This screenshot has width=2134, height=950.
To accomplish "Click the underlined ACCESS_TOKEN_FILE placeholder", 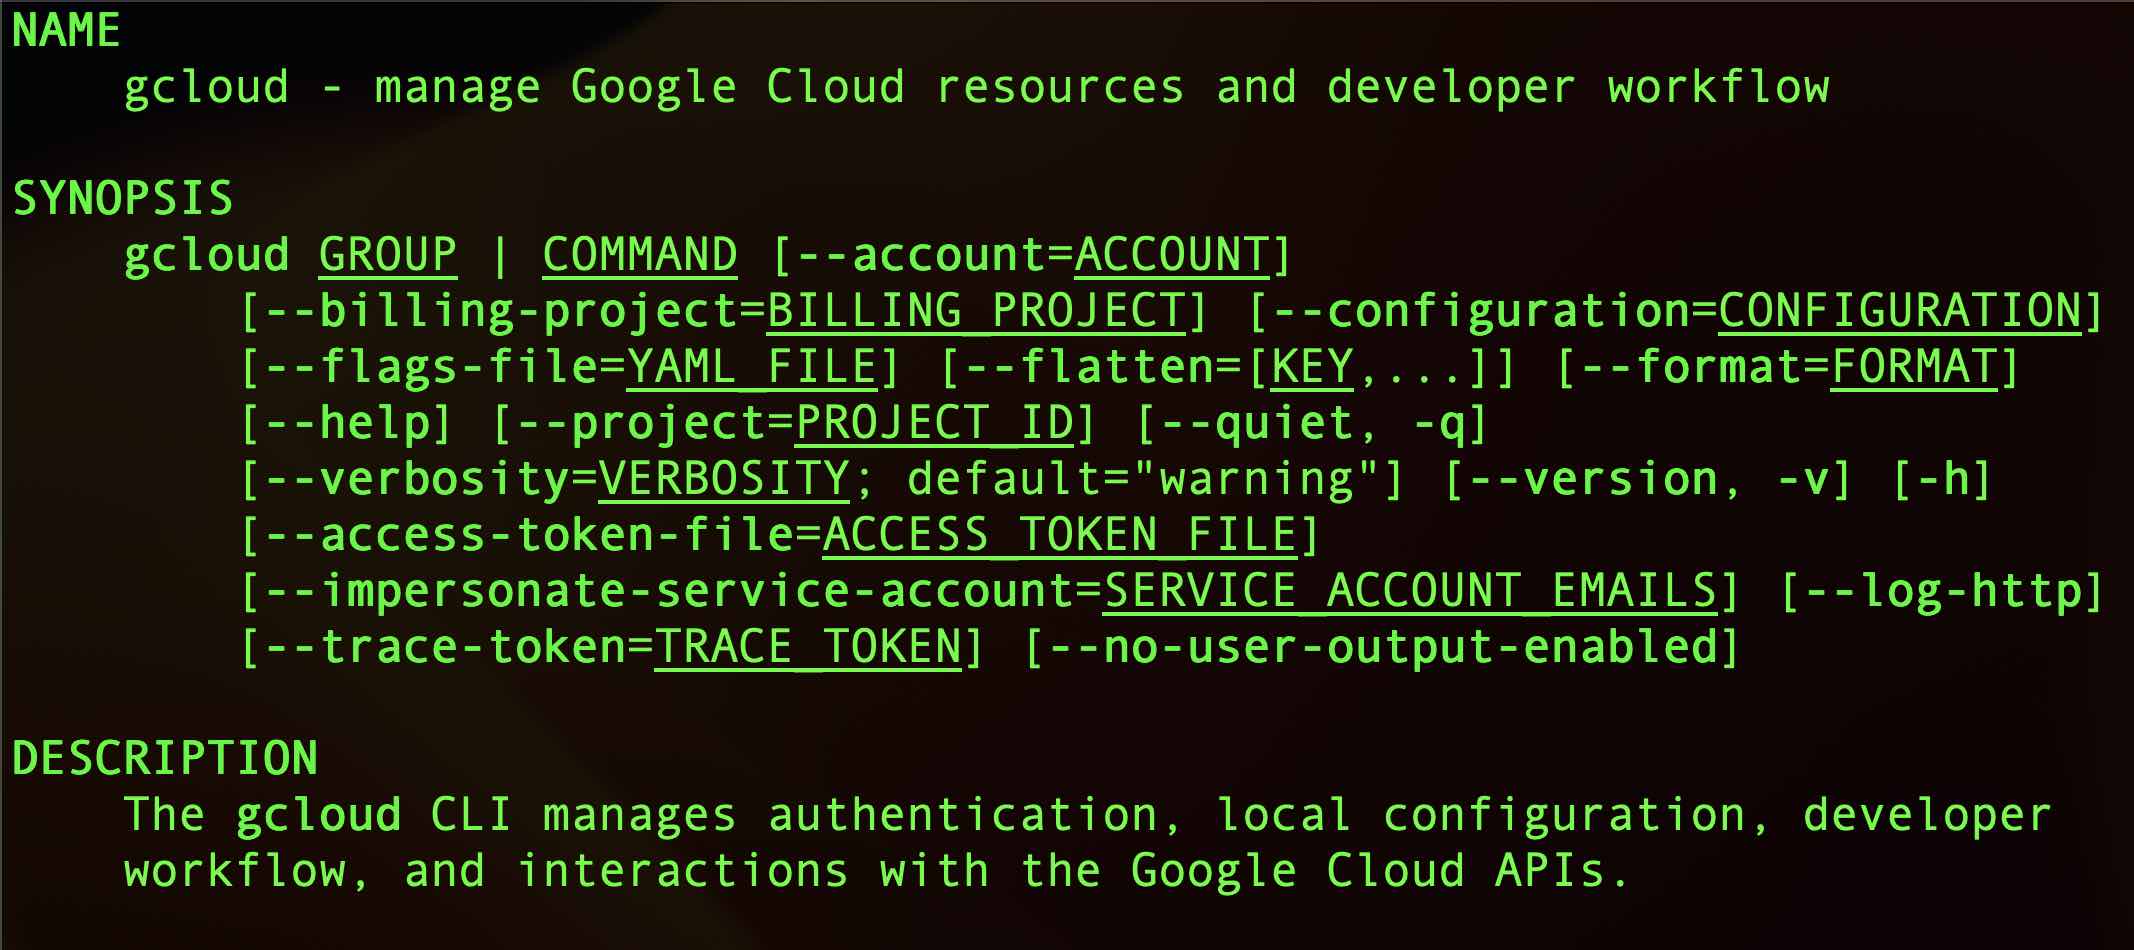I will click(1060, 535).
